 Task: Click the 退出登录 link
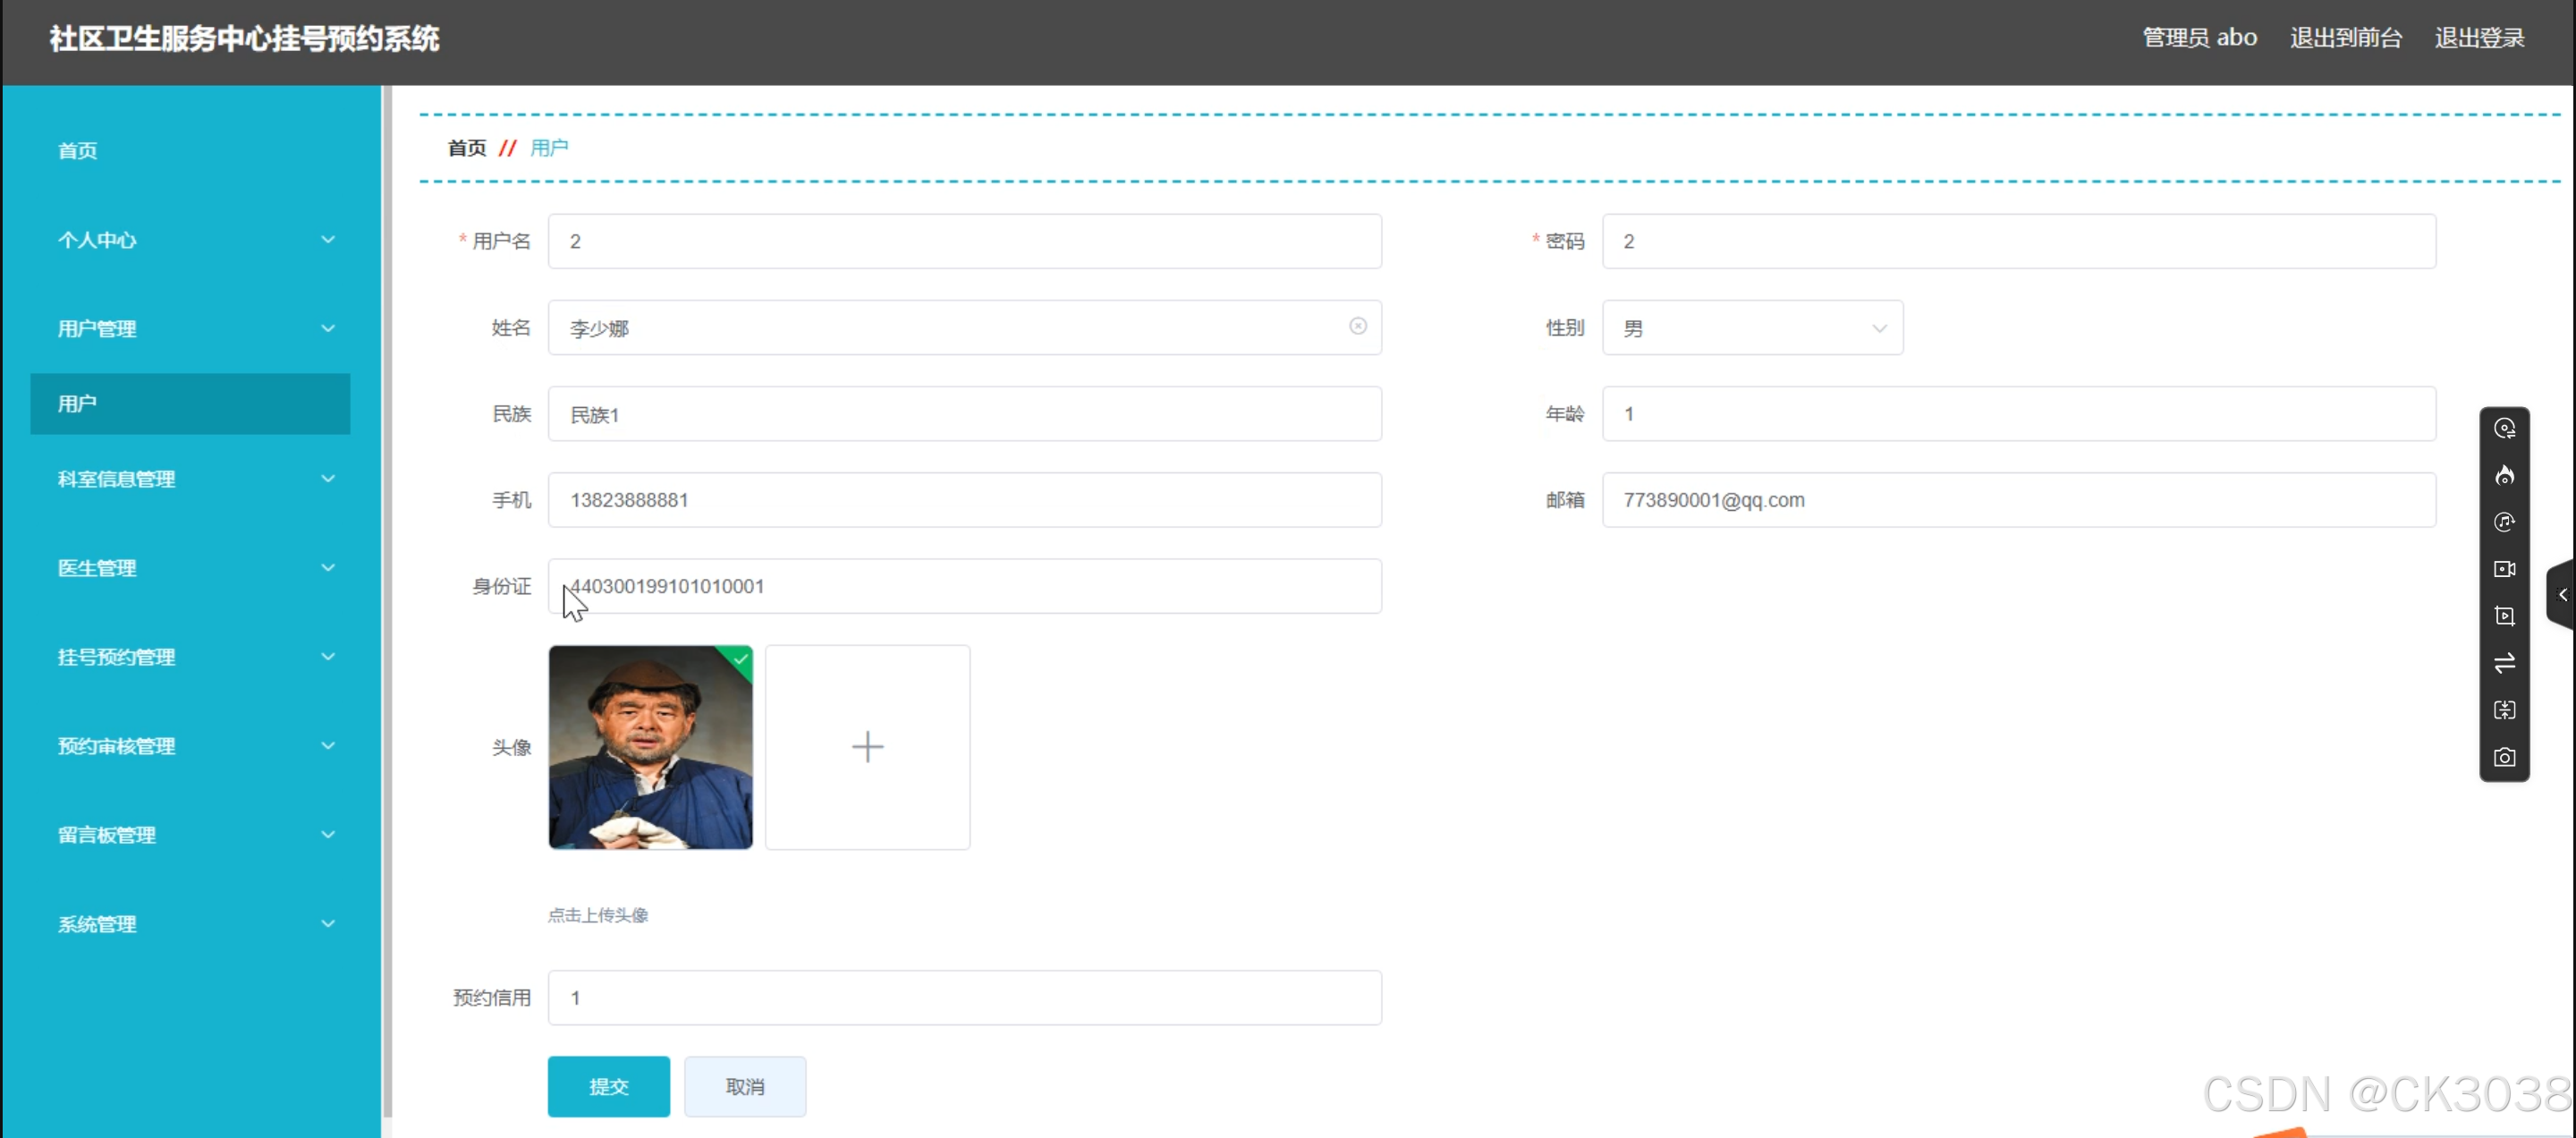[2479, 38]
